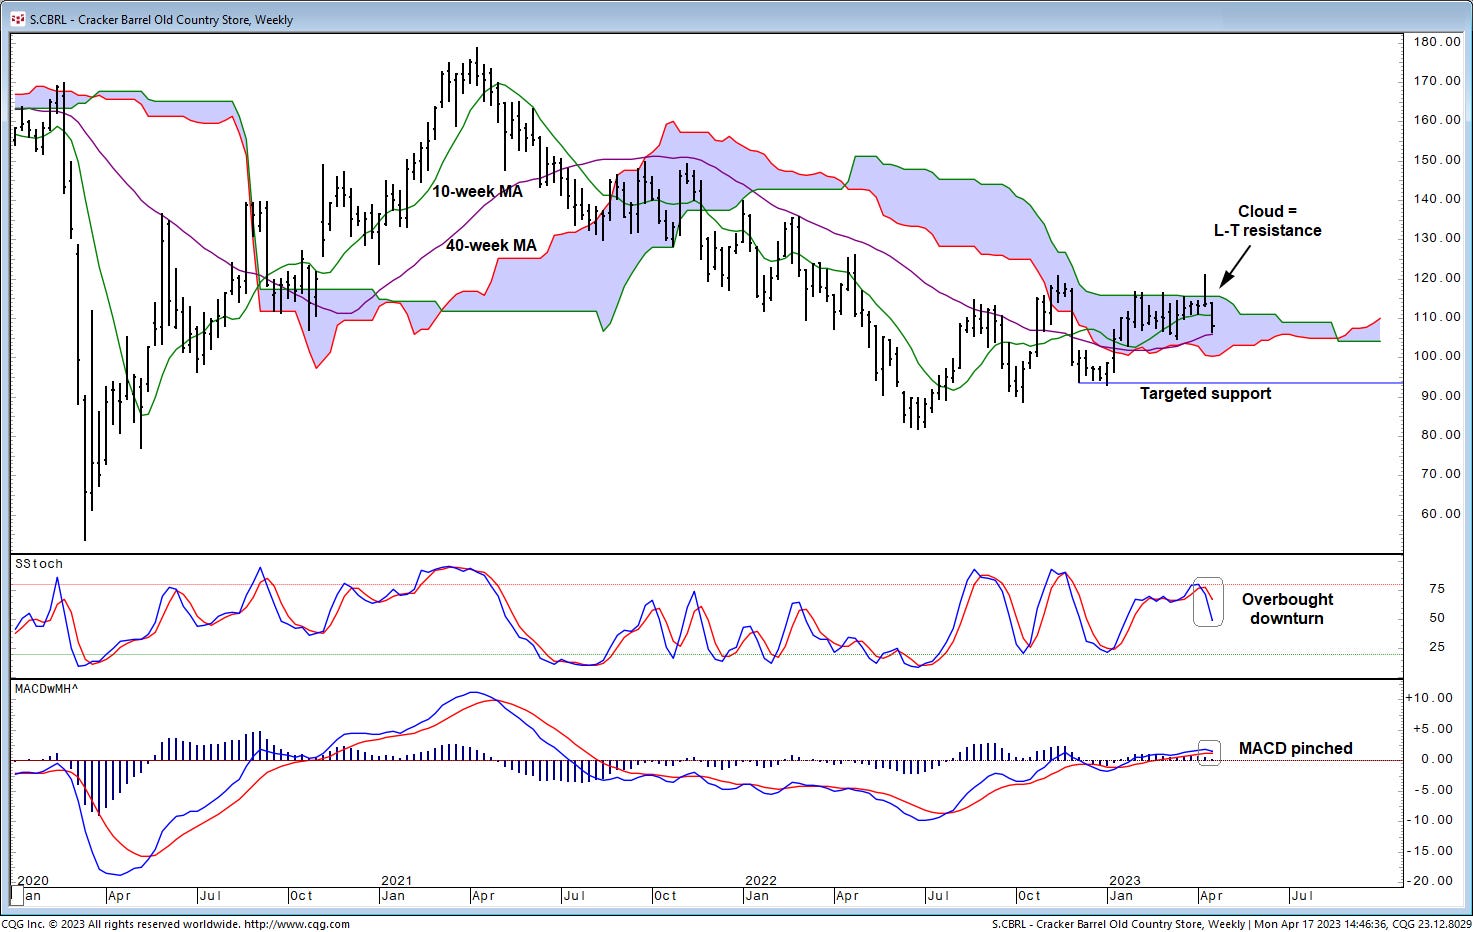Click the -5.00 MACD axis value
Image resolution: width=1473 pixels, height=932 pixels.
click(x=1433, y=790)
